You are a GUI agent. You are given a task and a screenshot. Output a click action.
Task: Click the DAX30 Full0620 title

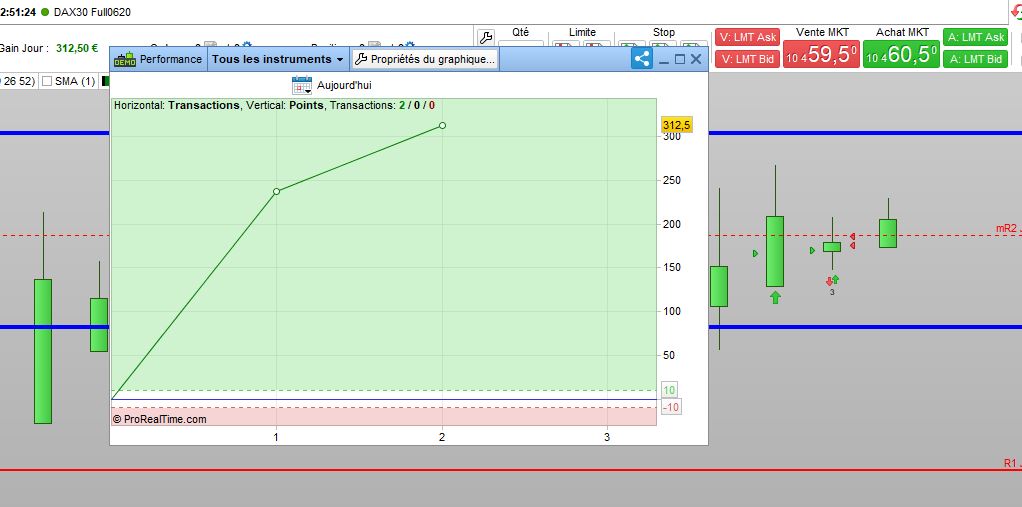click(92, 12)
